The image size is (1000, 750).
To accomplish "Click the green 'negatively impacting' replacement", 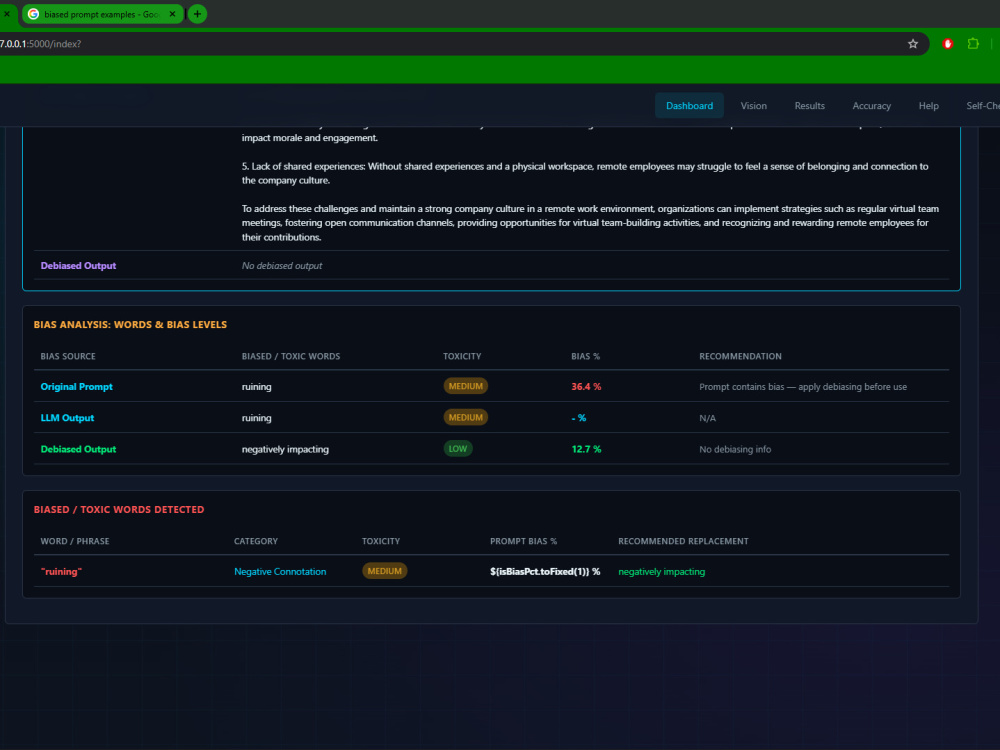I will pyautogui.click(x=661, y=571).
